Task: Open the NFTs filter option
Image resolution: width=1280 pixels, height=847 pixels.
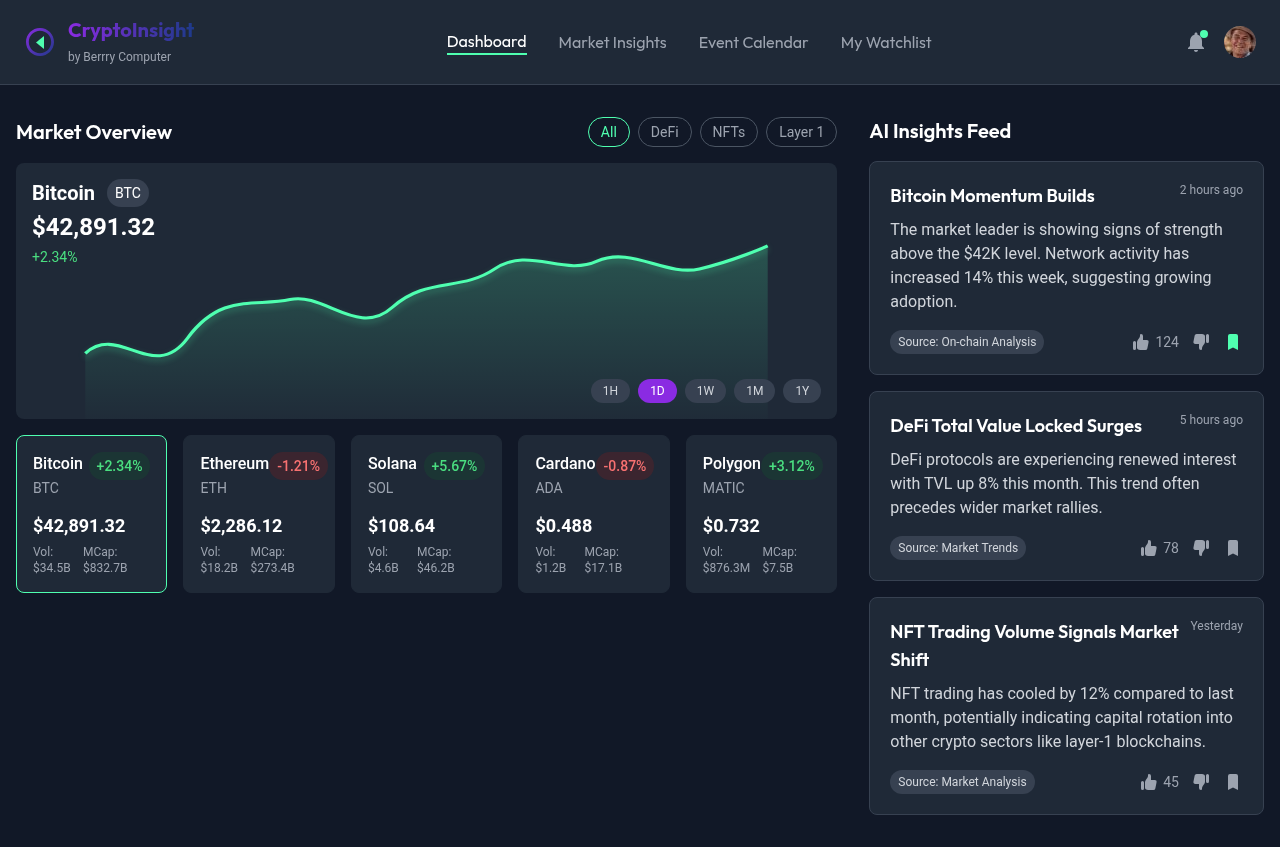Action: coord(728,131)
